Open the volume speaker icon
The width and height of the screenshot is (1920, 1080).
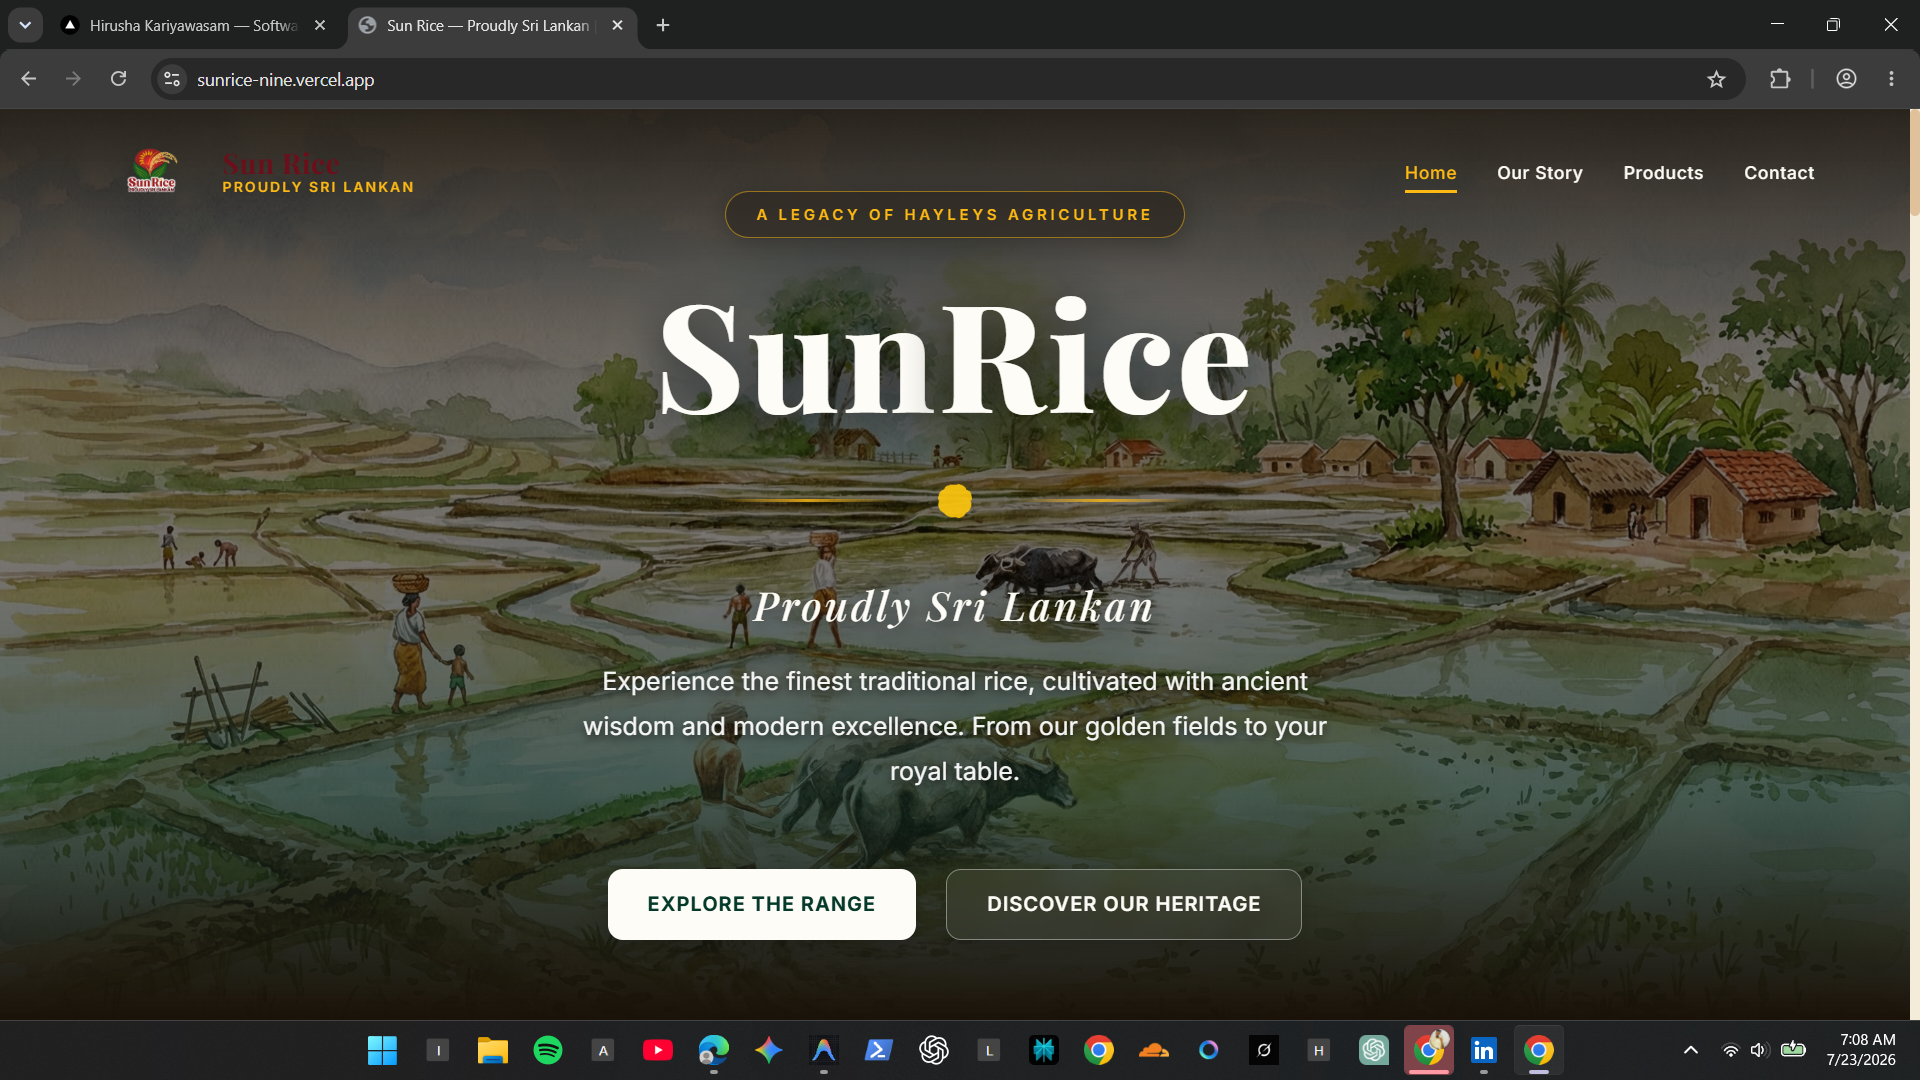tap(1759, 1050)
